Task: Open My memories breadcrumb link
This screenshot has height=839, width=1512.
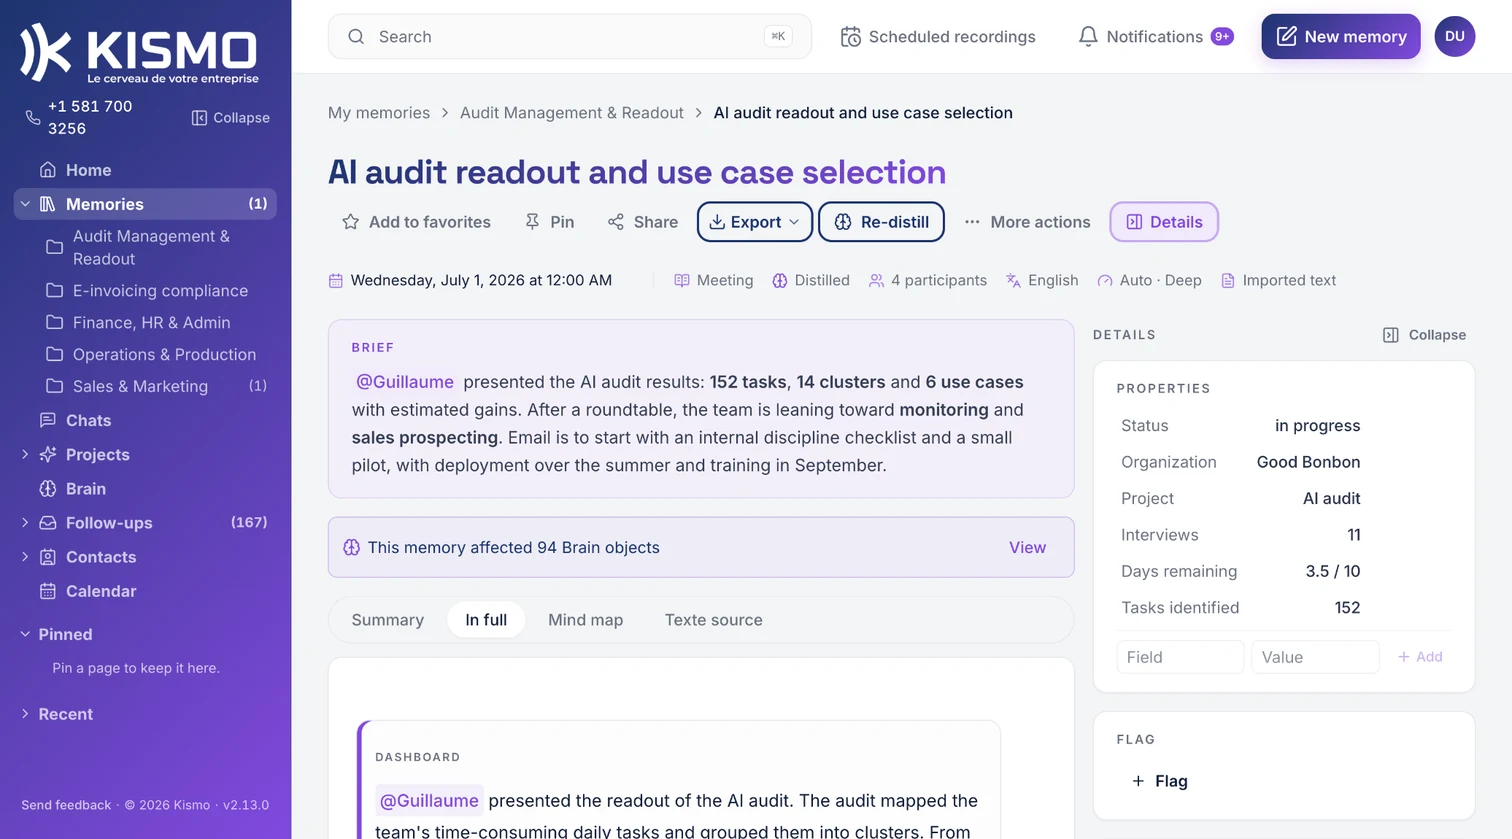Action: (379, 113)
